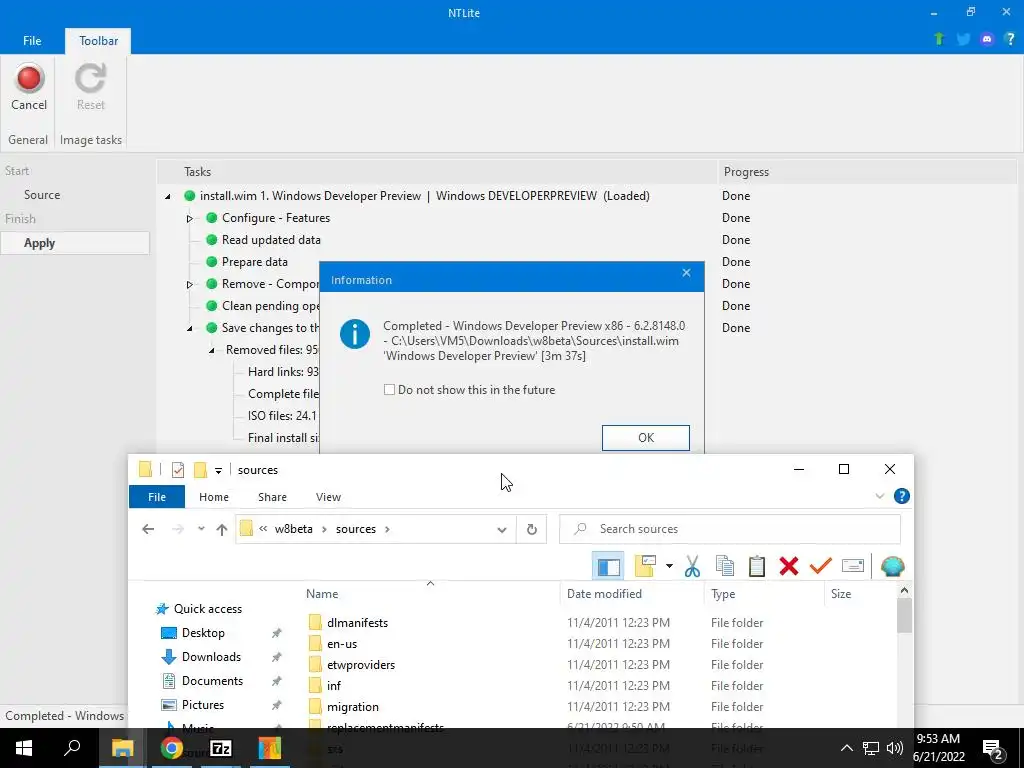1024x768 pixels.
Task: Click the Explorer help icon
Action: click(x=902, y=496)
